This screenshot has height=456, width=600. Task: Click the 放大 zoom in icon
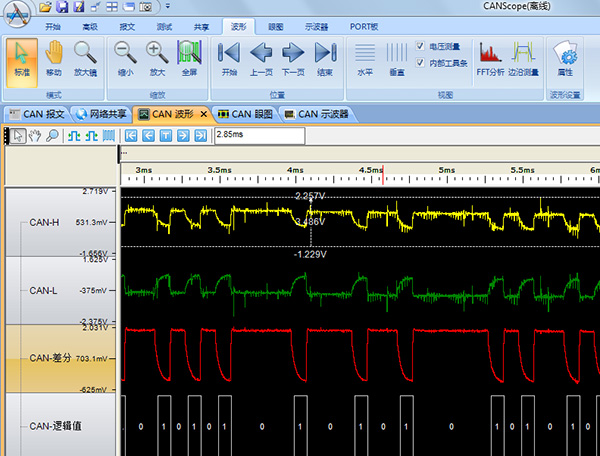coord(157,58)
